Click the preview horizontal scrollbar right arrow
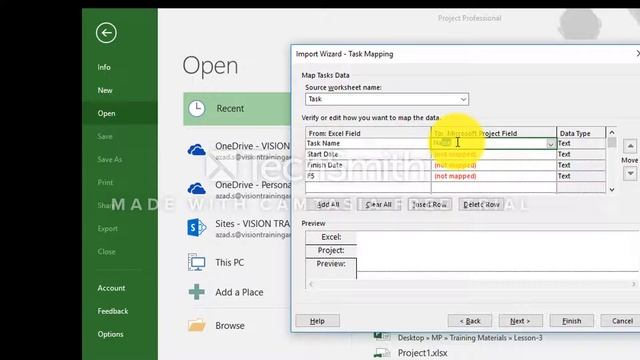Screen dimensions: 640x360 click(633, 284)
